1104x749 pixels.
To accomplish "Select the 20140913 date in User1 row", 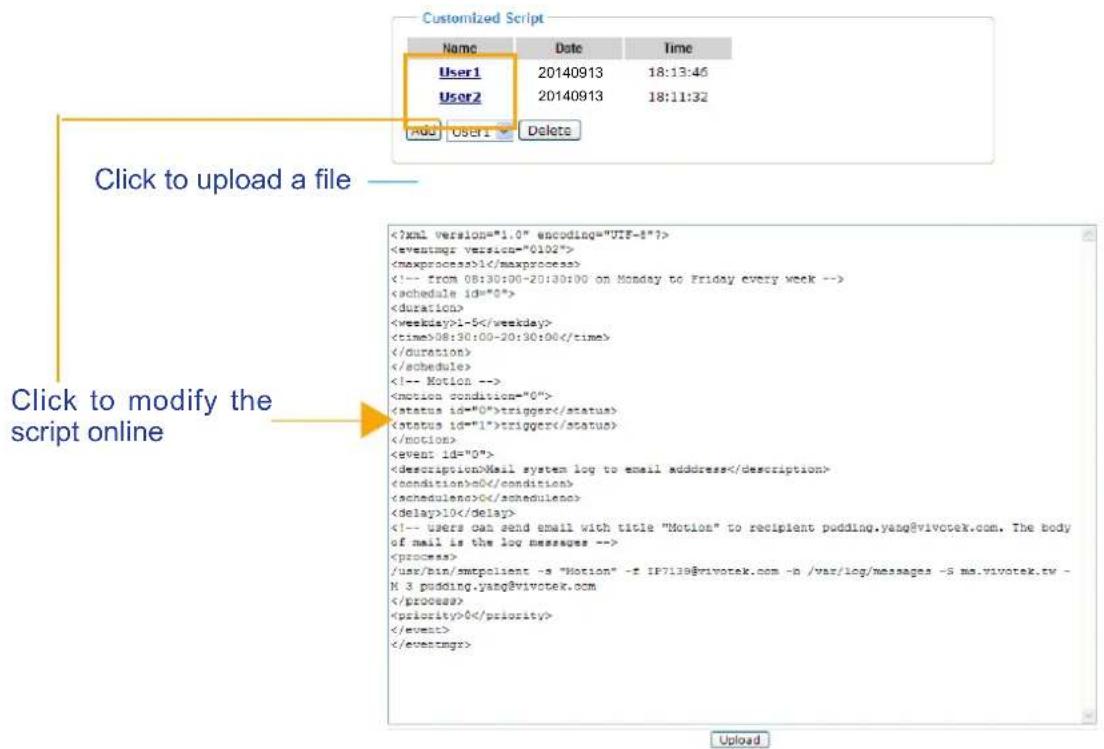I will pos(570,73).
